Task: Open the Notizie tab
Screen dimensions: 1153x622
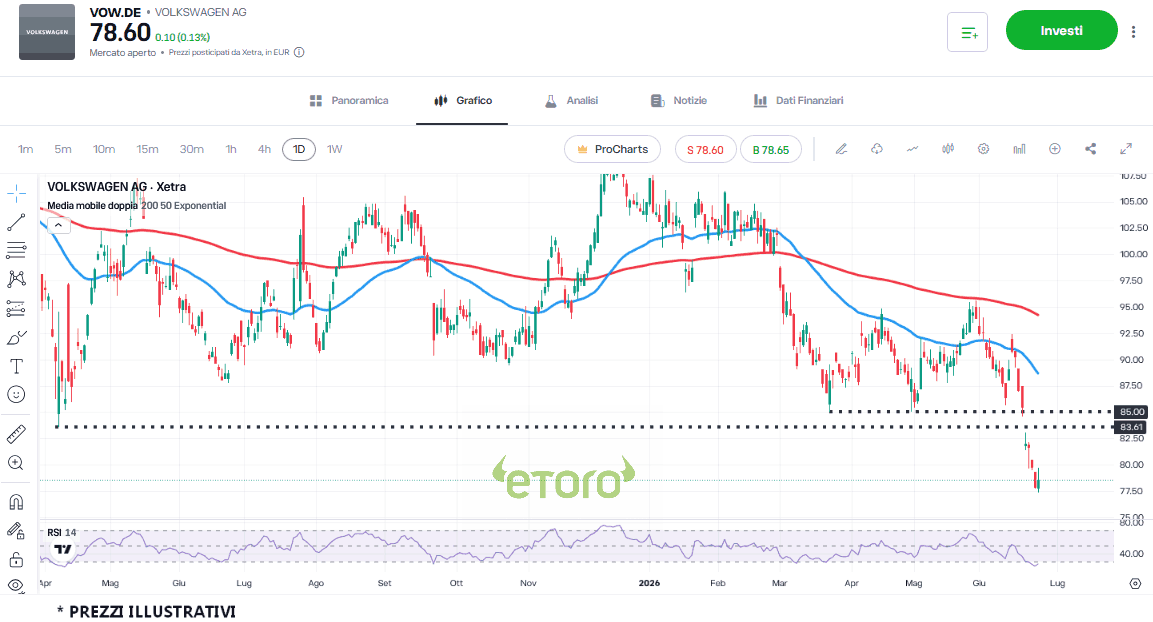Action: click(x=679, y=101)
